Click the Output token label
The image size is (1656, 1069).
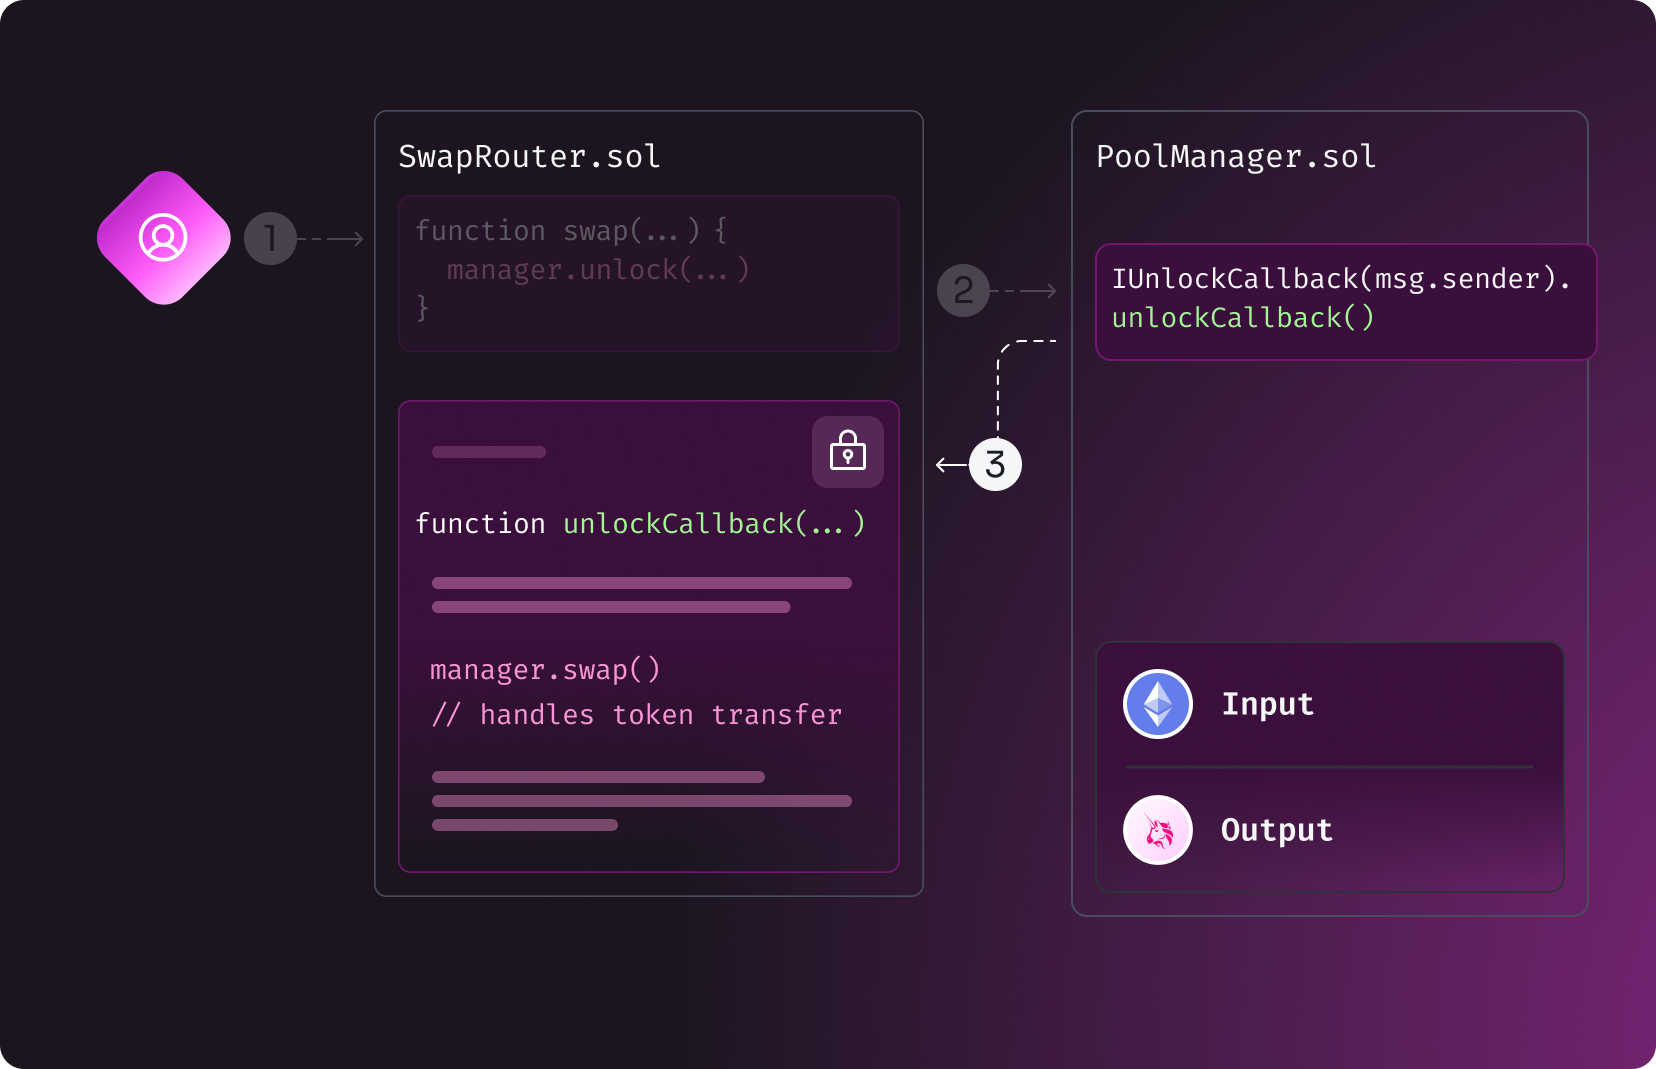[1276, 830]
